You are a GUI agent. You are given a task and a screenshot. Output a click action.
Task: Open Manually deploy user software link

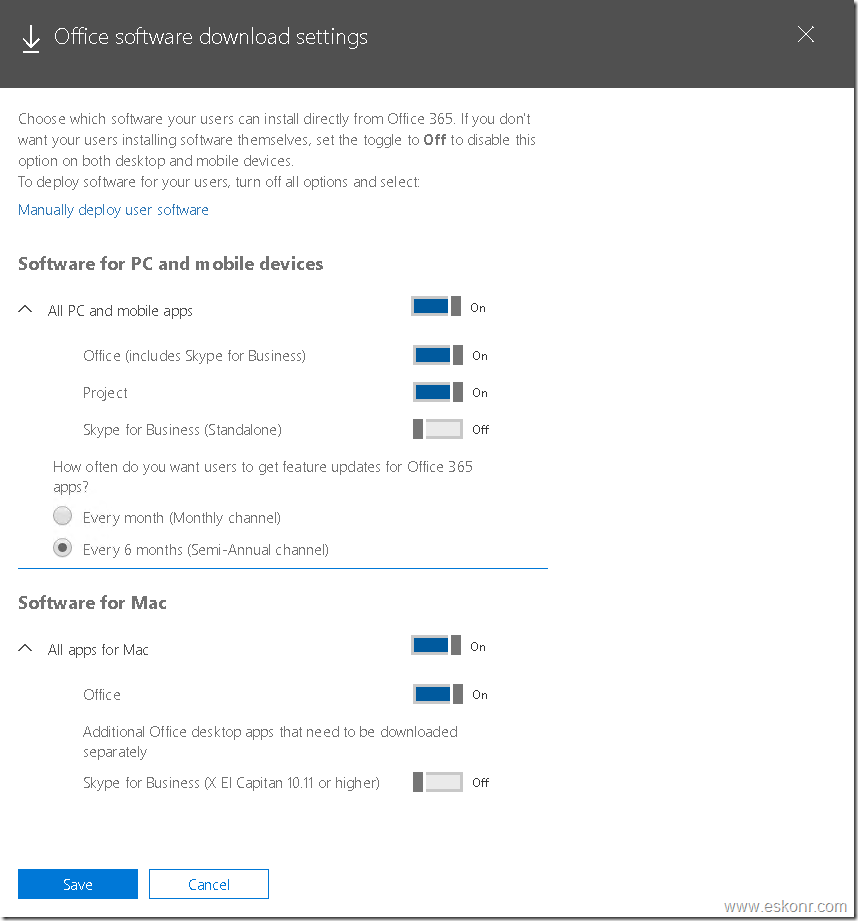coord(113,210)
